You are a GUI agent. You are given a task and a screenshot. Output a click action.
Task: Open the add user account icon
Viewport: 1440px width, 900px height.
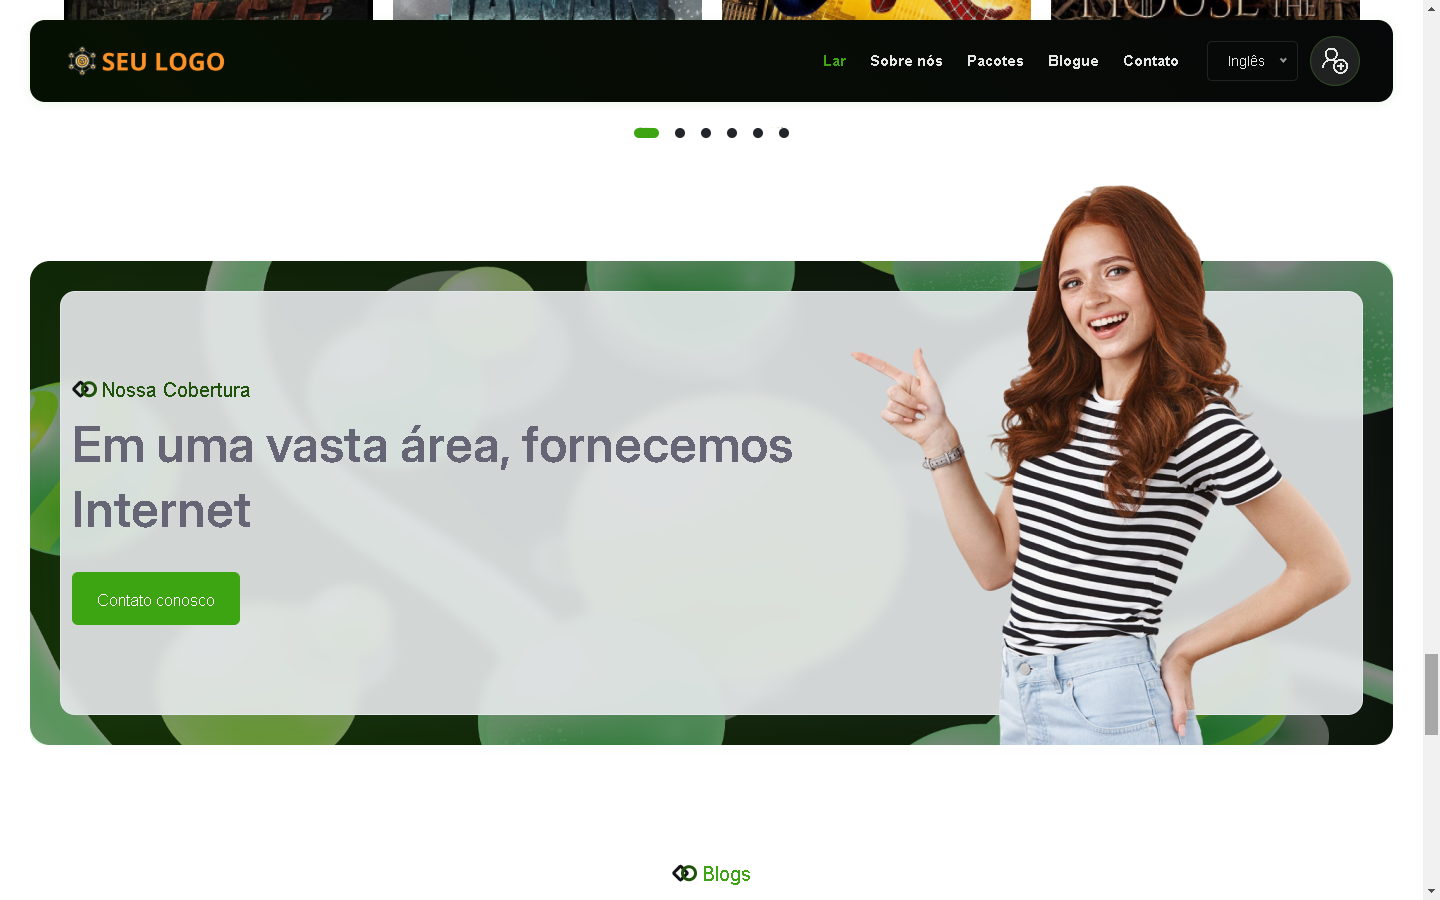[1334, 61]
